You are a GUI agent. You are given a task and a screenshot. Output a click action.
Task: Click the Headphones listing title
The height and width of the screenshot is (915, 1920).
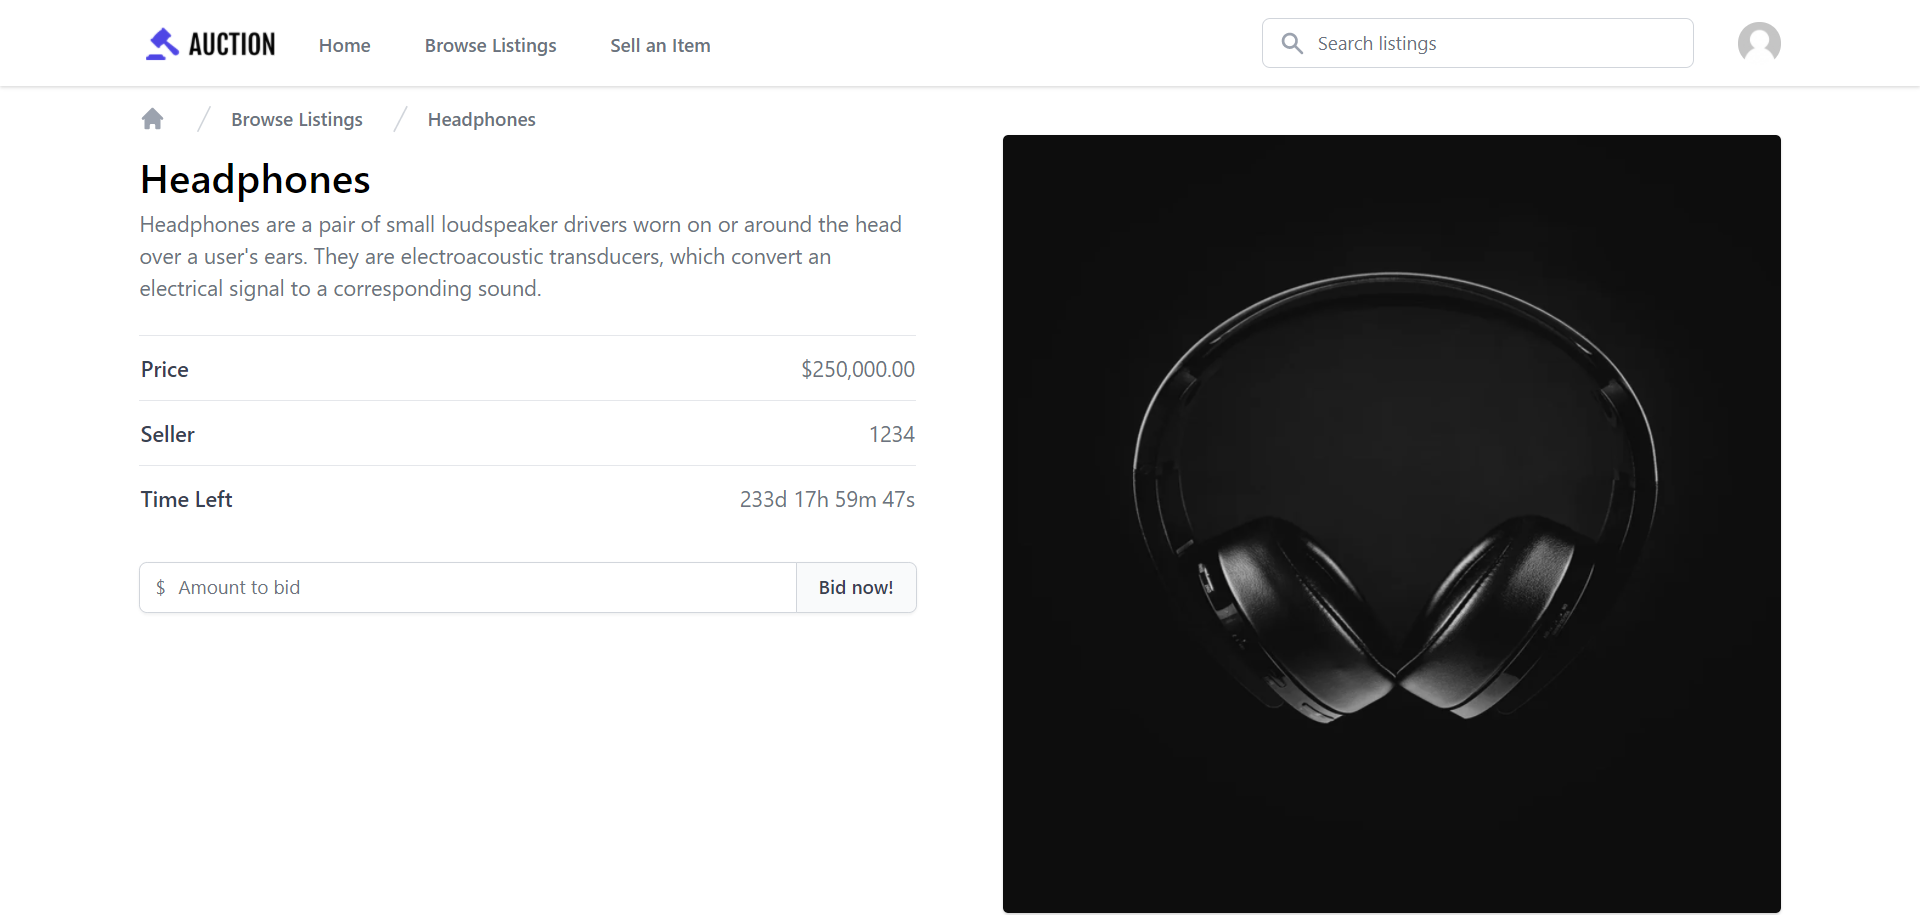pos(255,180)
